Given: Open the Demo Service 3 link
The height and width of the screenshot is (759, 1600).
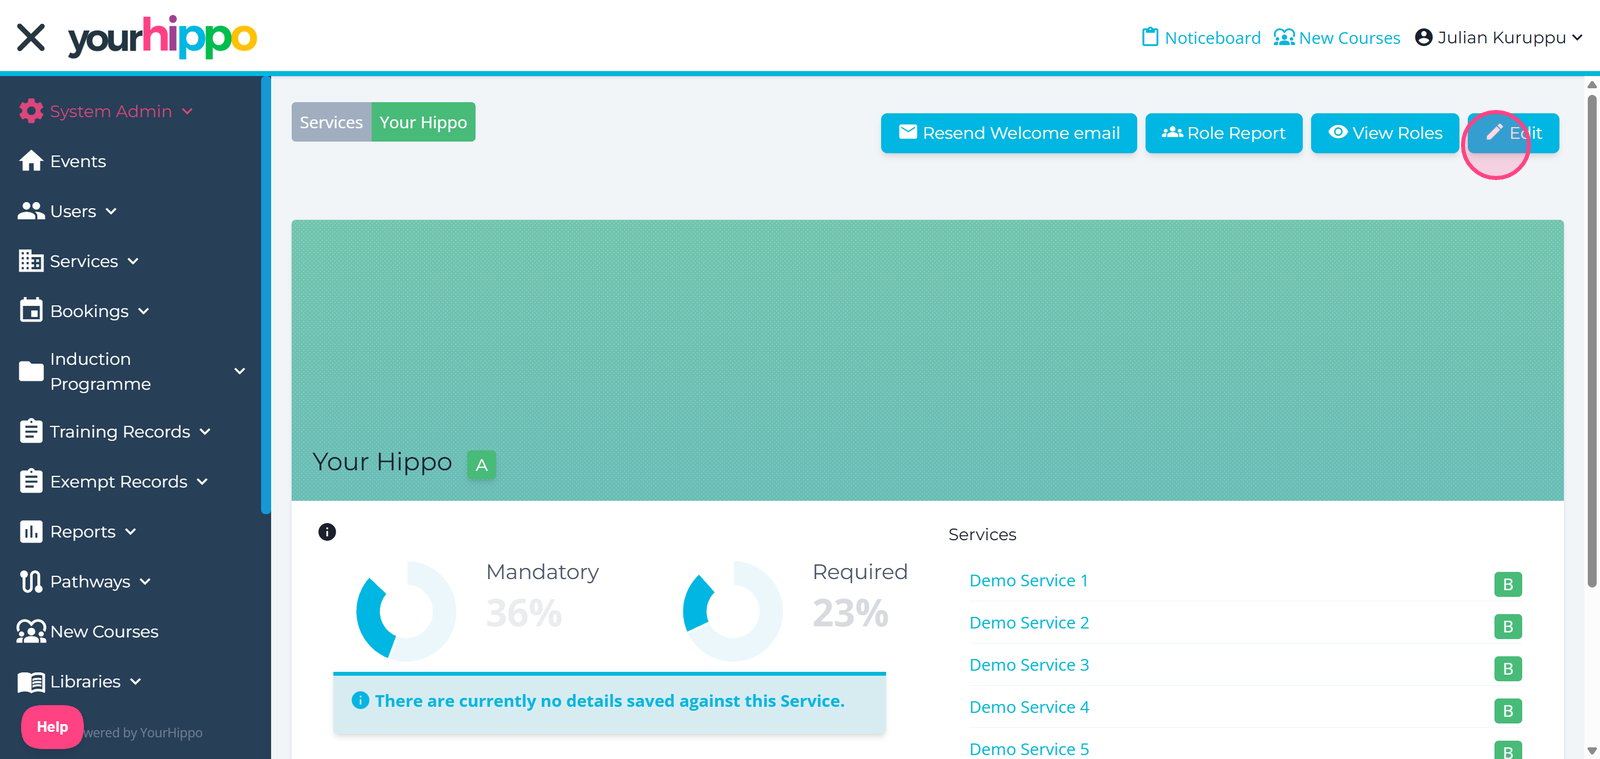Looking at the screenshot, I should coord(1029,665).
